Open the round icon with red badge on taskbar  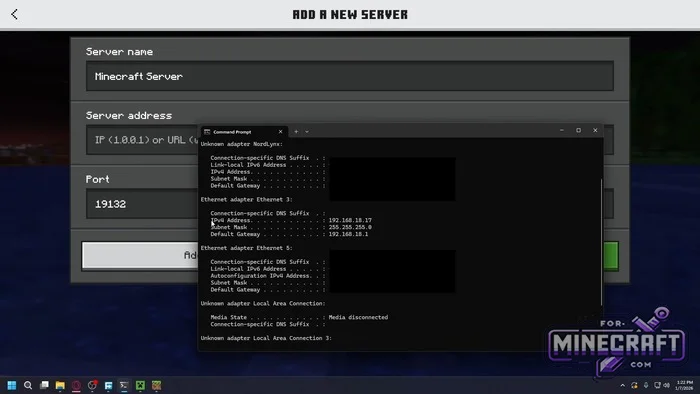92,385
